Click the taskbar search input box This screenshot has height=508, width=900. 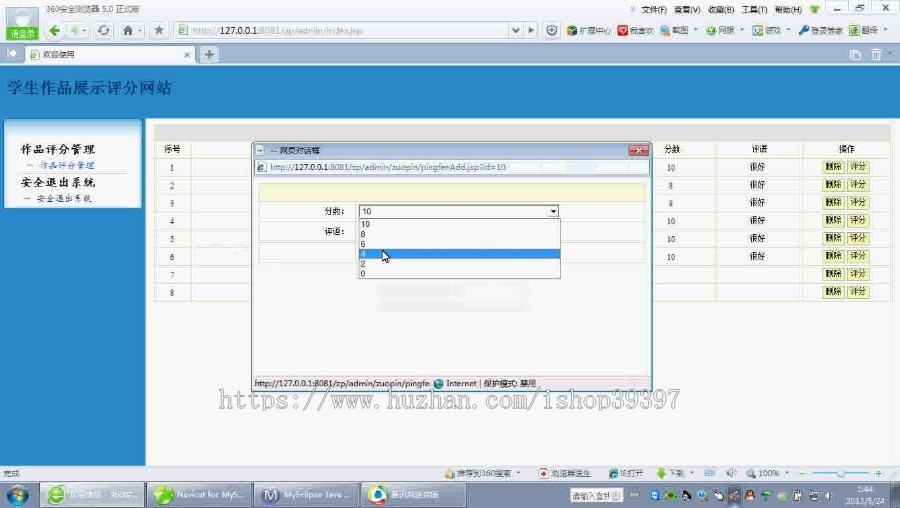coord(596,495)
